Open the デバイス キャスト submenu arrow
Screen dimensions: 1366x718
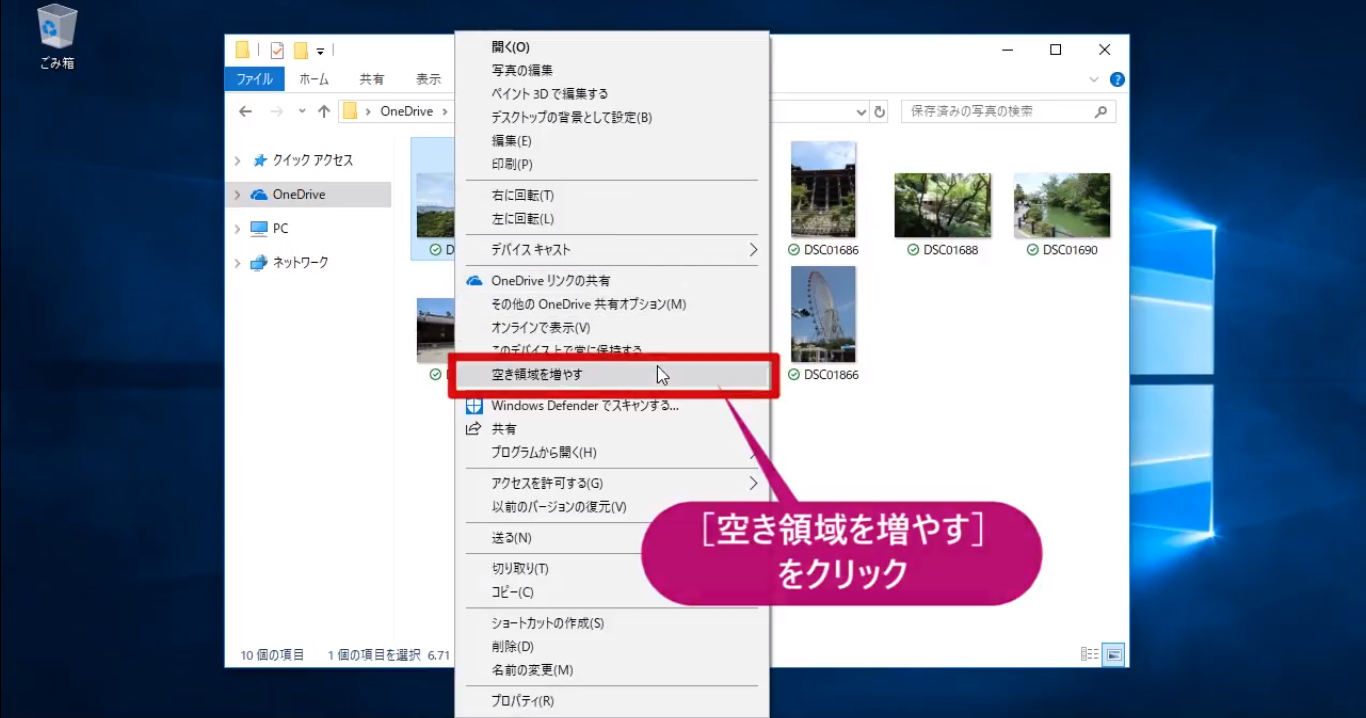(753, 249)
